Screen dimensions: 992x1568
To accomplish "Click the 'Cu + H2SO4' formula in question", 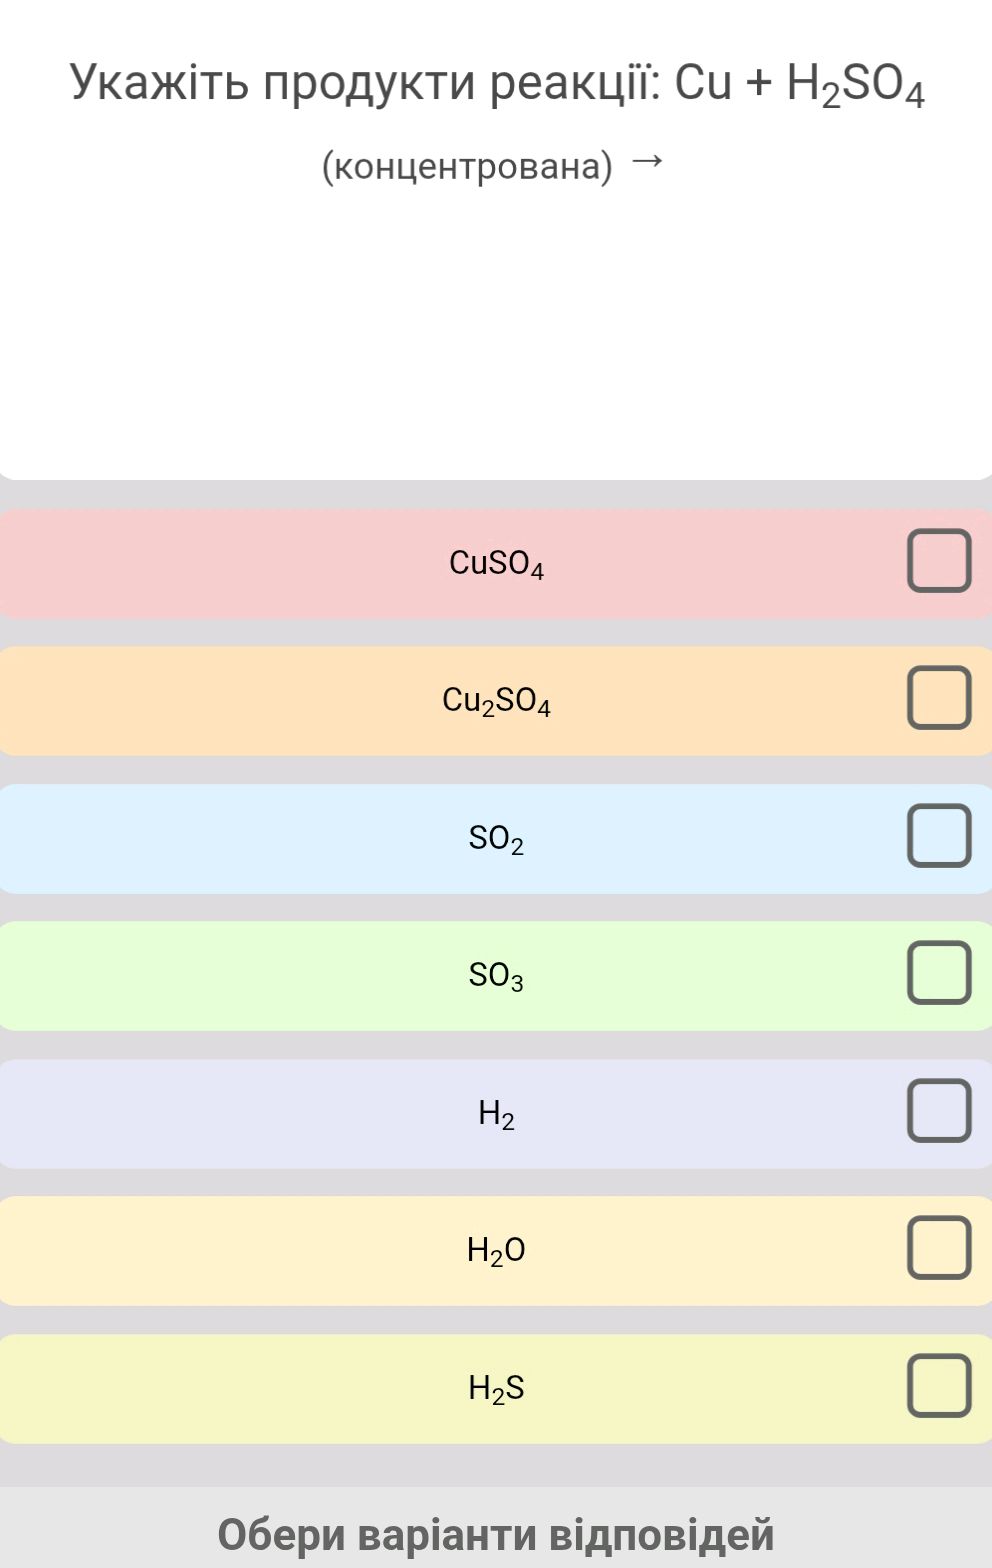I will tap(800, 84).
